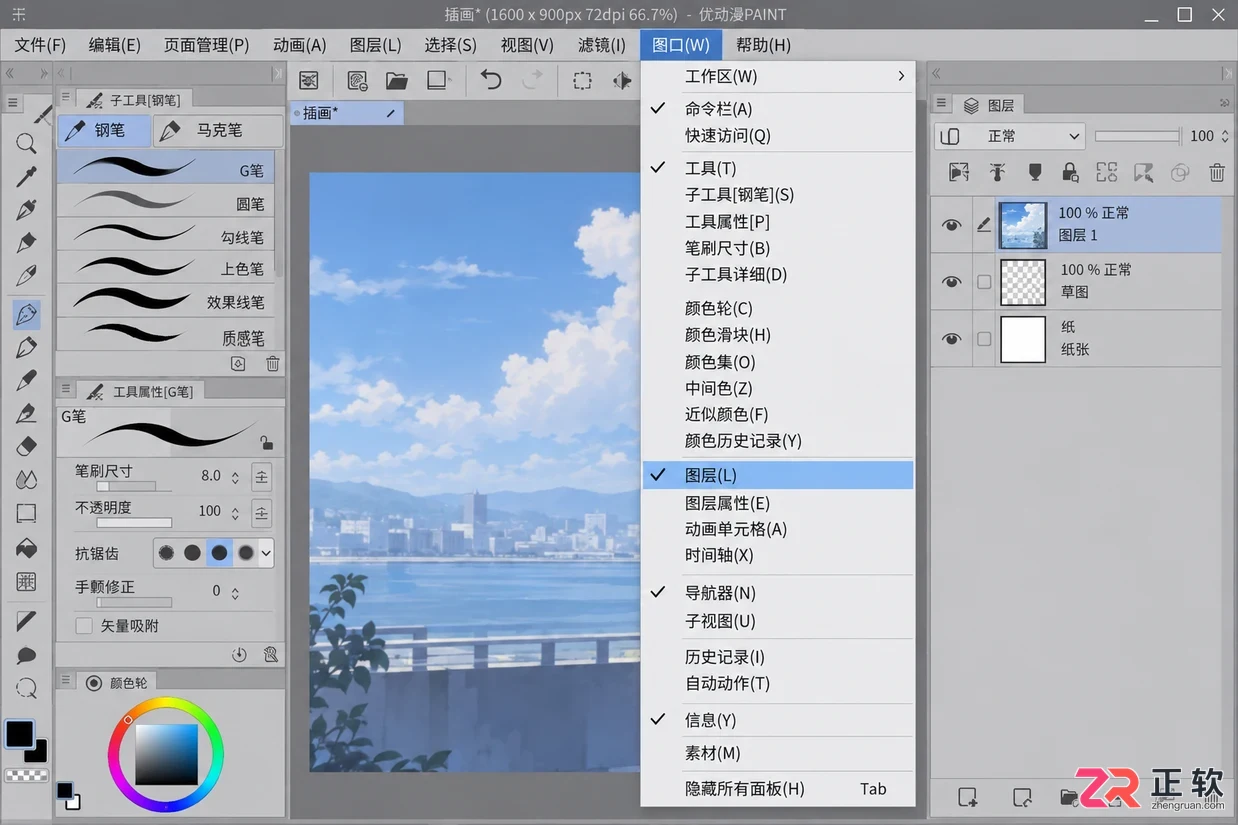Screen dimensions: 1238x825
Task: Select the 圆笔 brush preset
Action: tap(165, 201)
